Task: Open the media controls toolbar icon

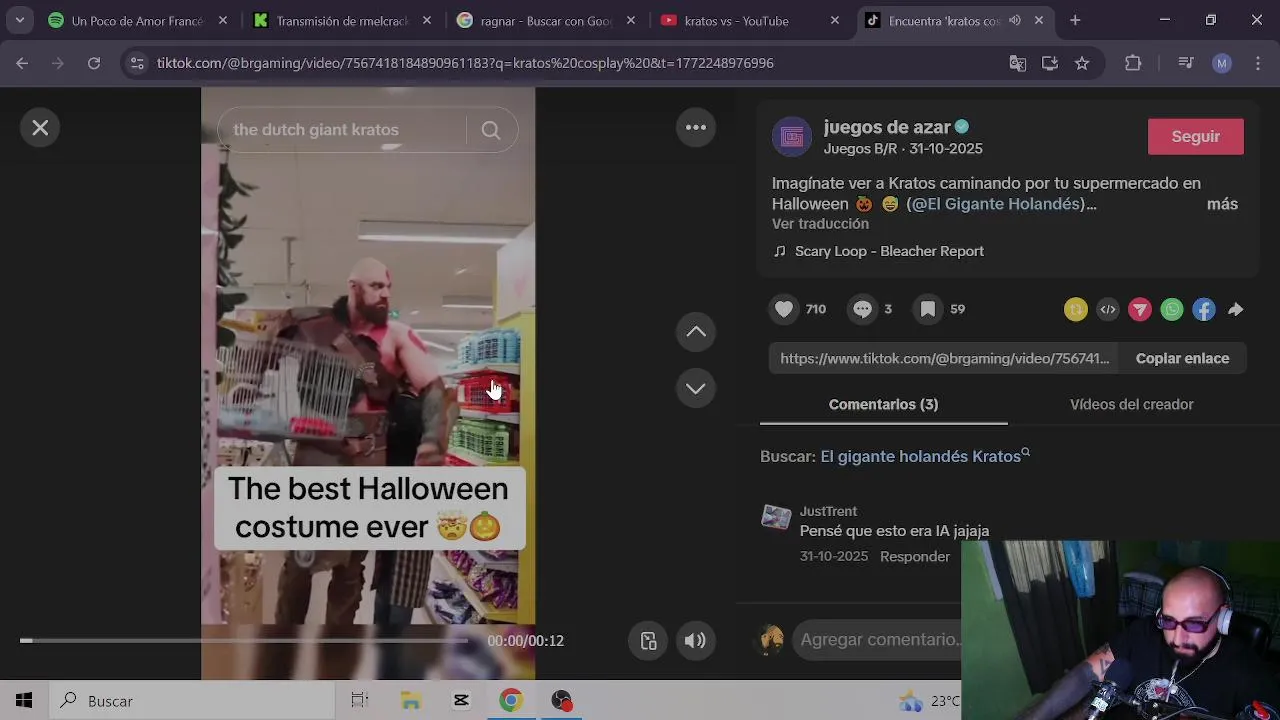Action: (x=1186, y=63)
